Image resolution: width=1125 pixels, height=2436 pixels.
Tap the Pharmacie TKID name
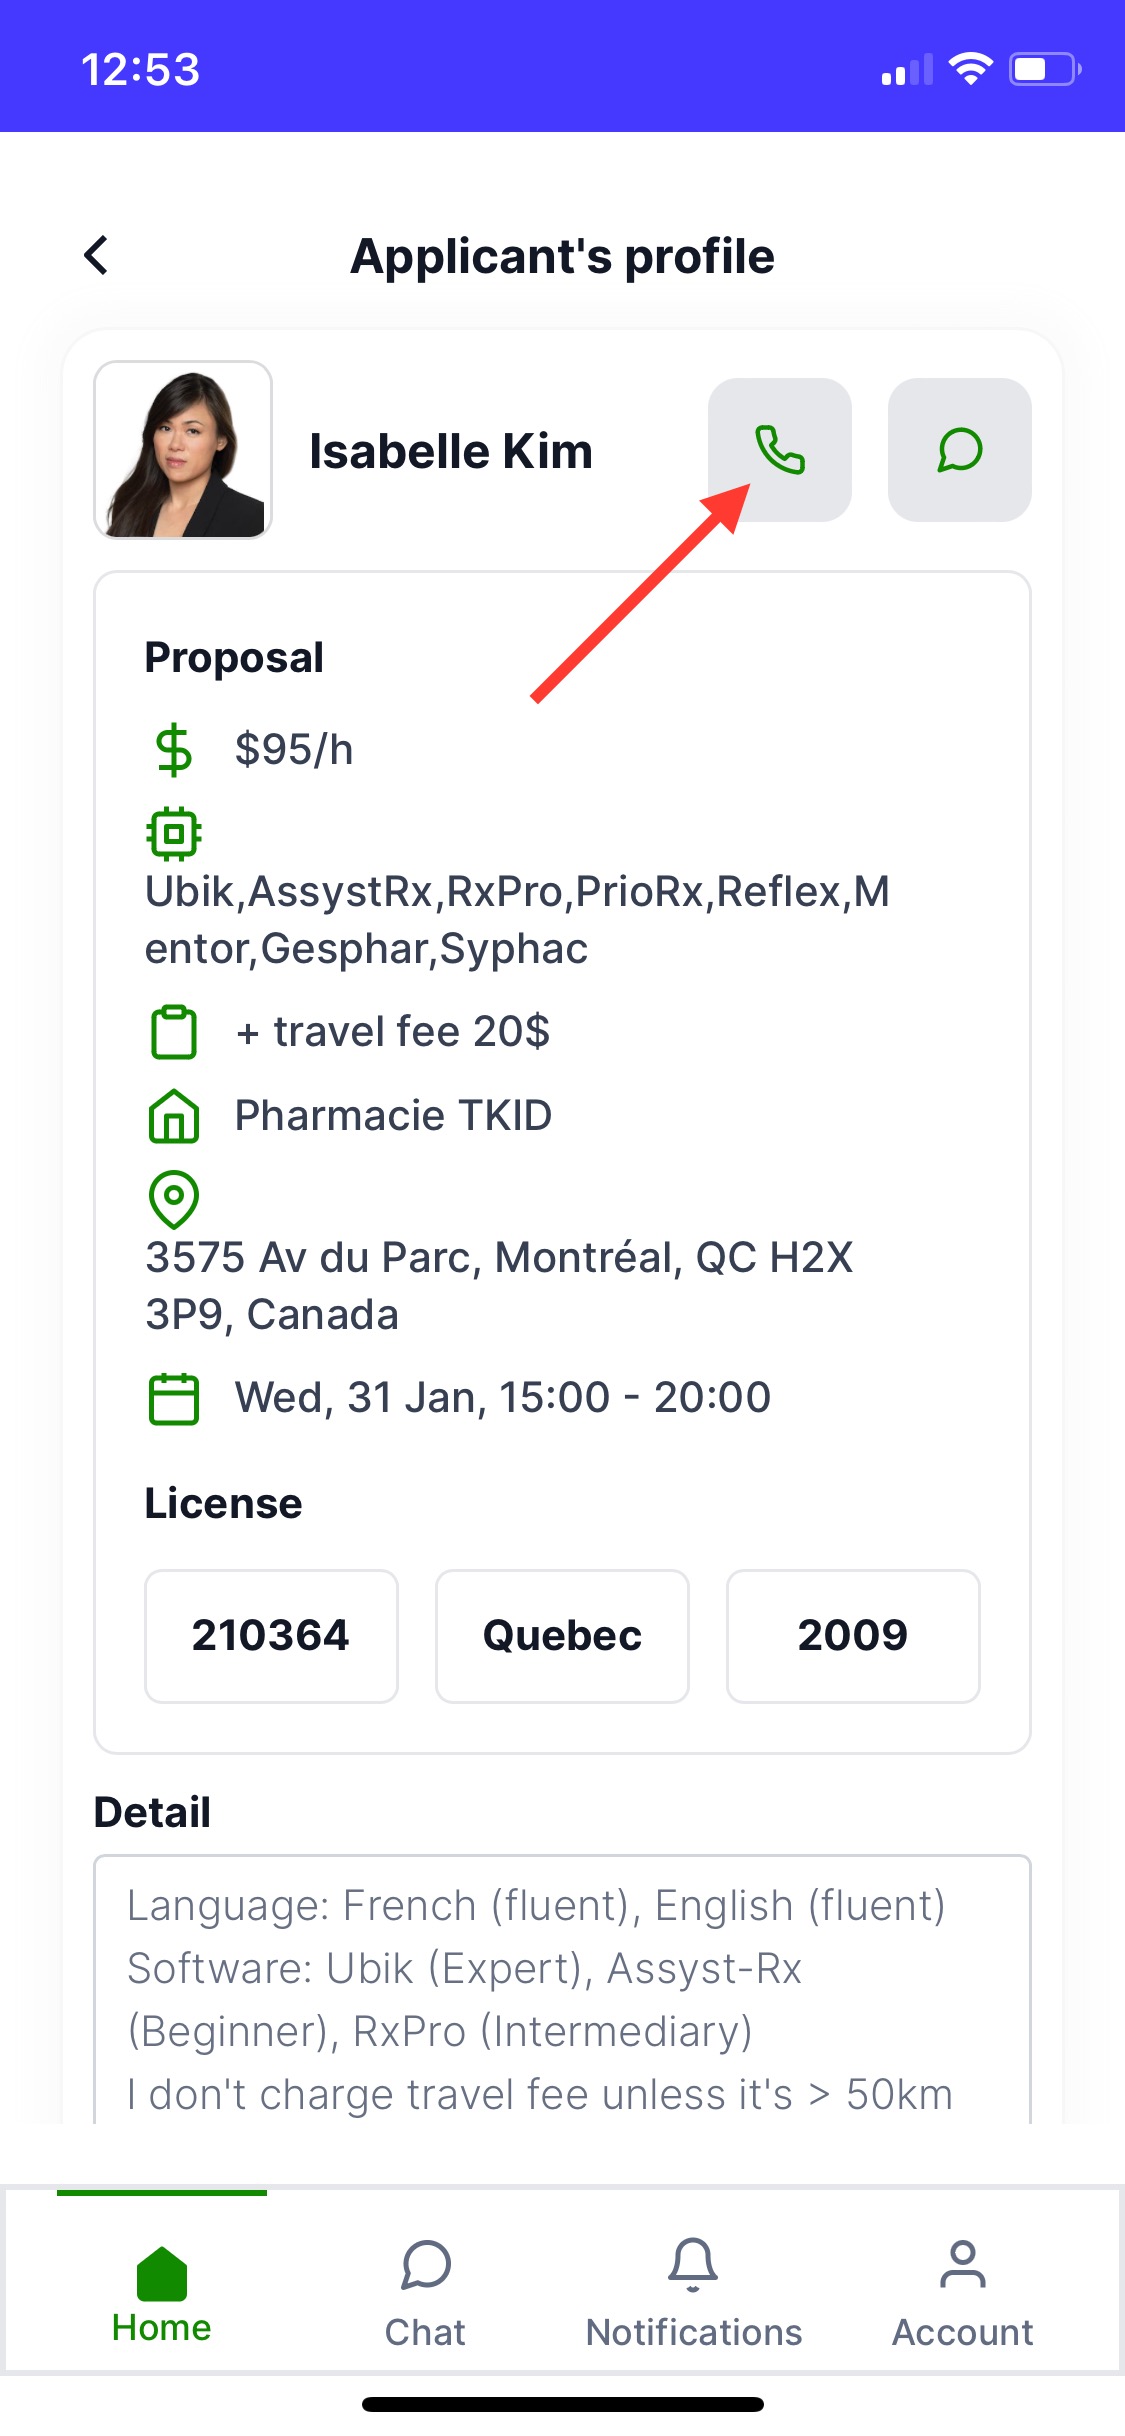click(393, 1116)
